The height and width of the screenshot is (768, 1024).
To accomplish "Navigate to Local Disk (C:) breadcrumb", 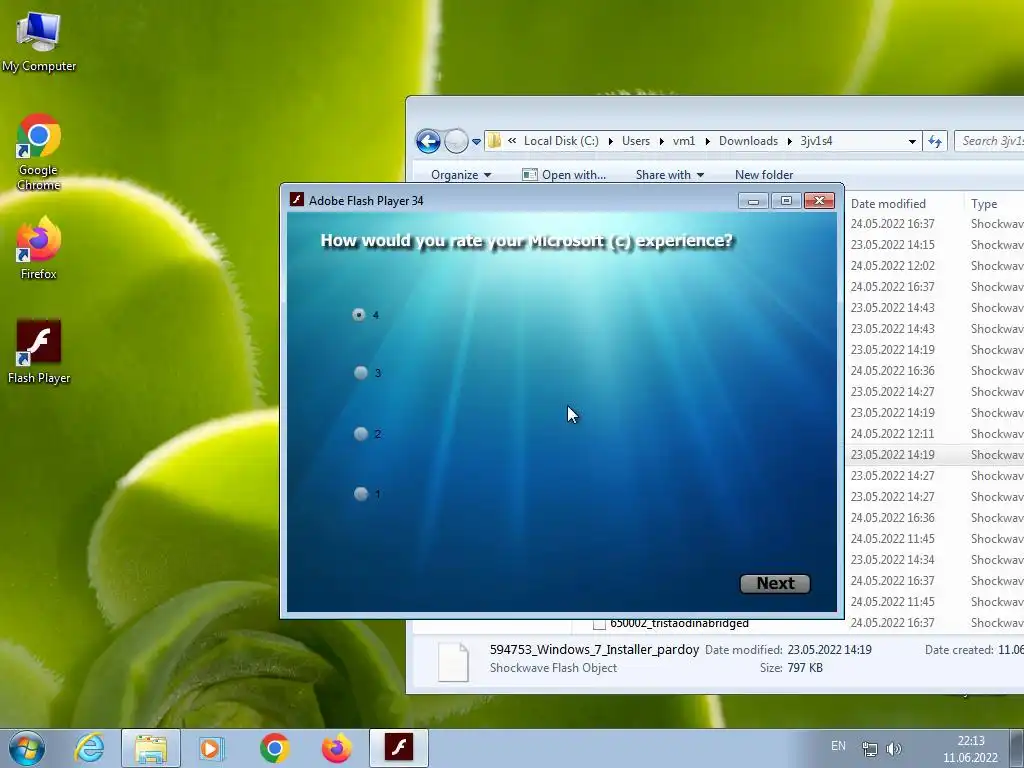I will tap(561, 141).
